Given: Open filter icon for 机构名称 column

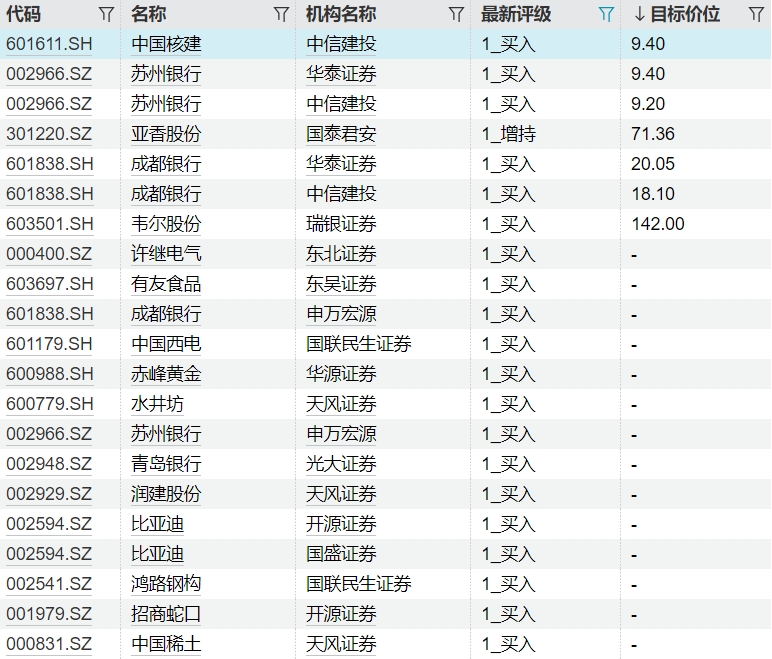Looking at the screenshot, I should (456, 14).
